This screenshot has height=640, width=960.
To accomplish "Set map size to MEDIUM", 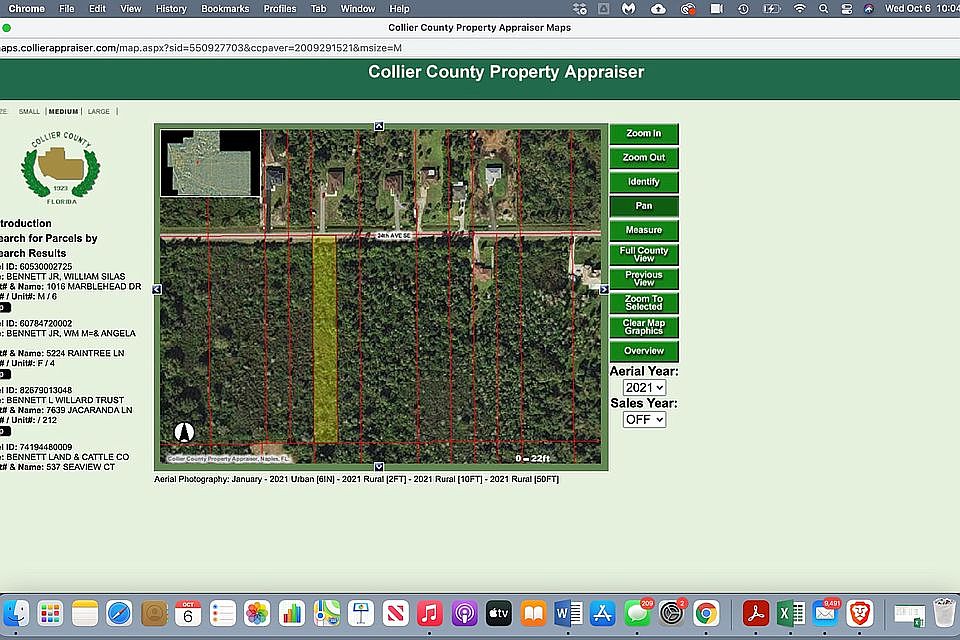I will pos(64,111).
